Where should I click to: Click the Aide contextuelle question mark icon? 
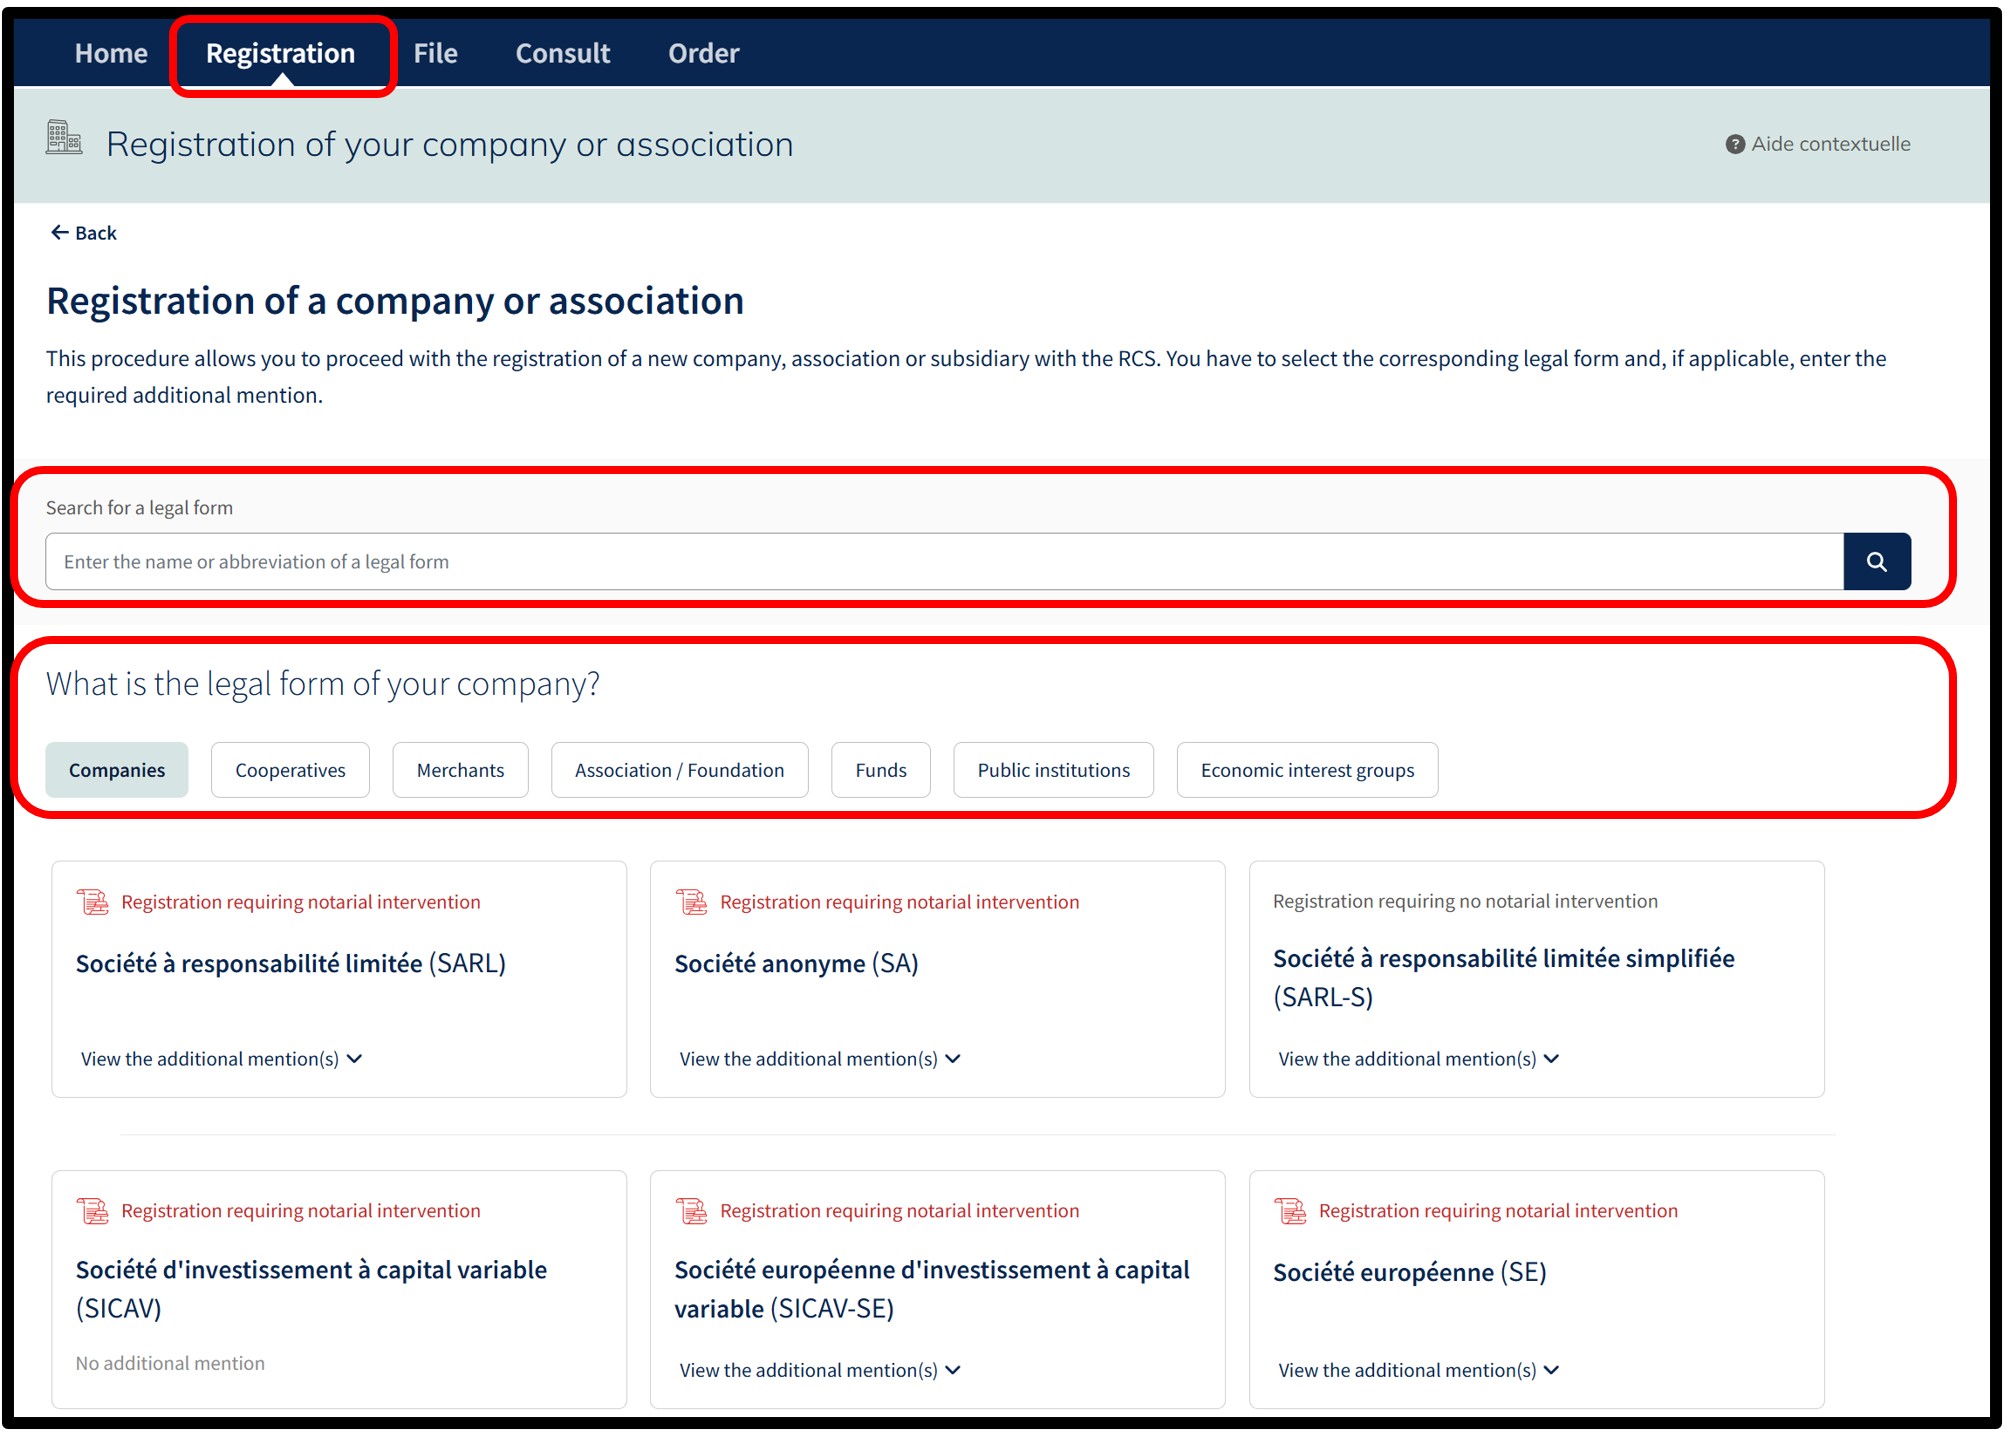point(1735,144)
